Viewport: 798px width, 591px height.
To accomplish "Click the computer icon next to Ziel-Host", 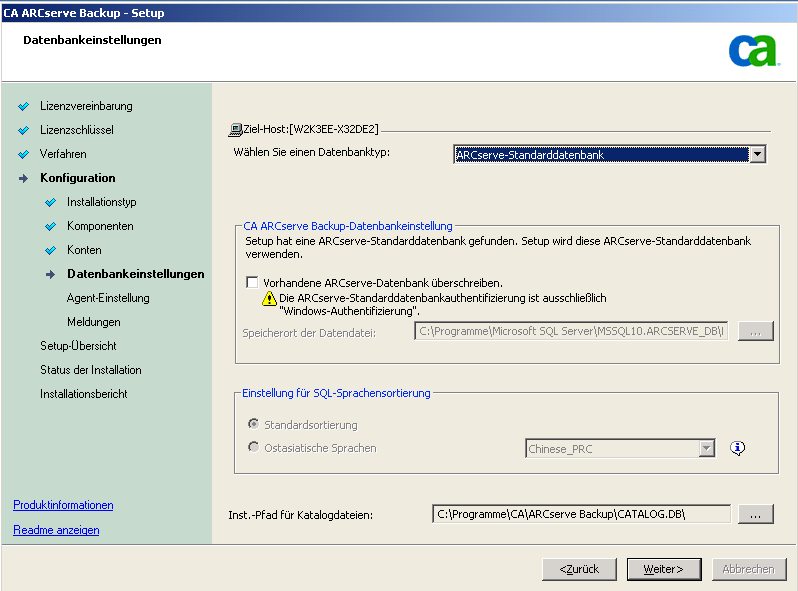I will pos(235,130).
